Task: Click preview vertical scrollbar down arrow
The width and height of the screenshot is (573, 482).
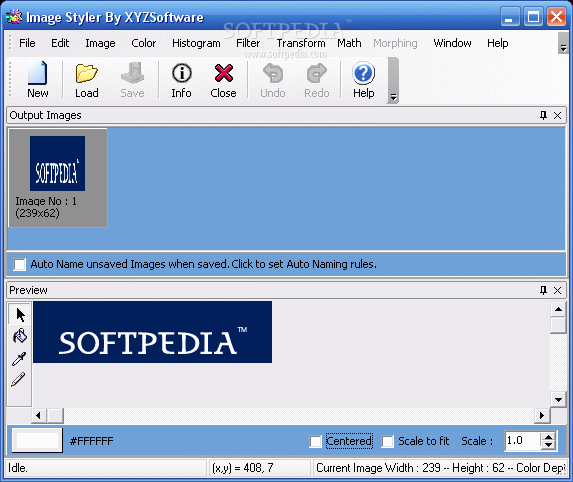Action: coord(558,399)
